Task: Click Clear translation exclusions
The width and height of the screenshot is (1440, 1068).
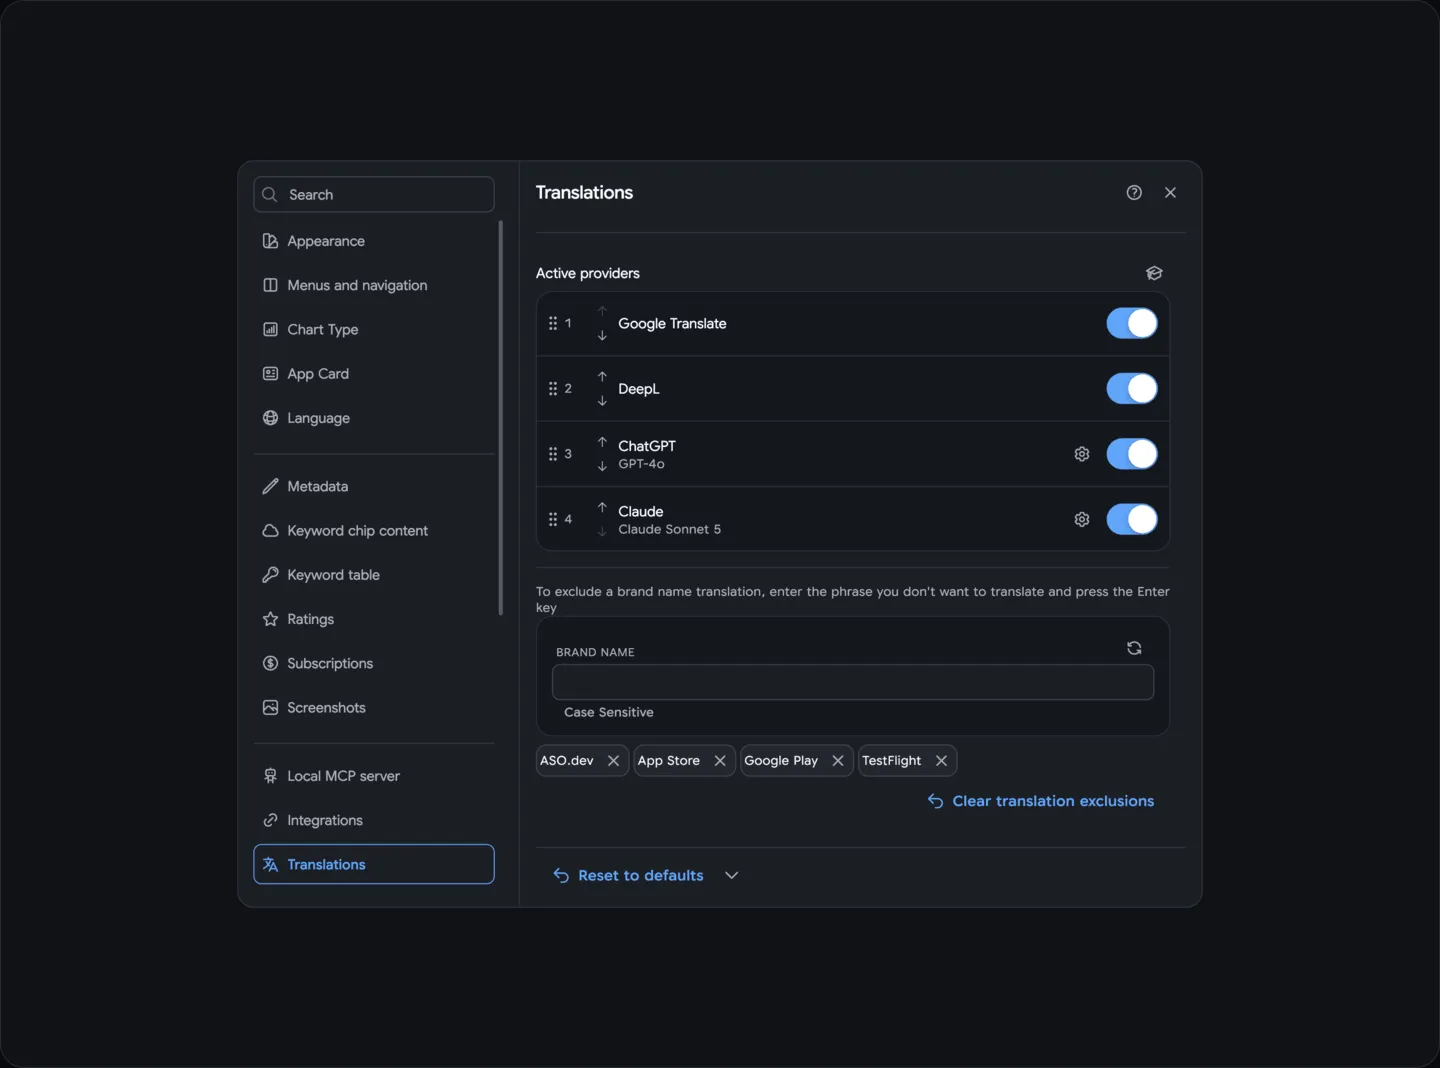Action: click(1041, 801)
